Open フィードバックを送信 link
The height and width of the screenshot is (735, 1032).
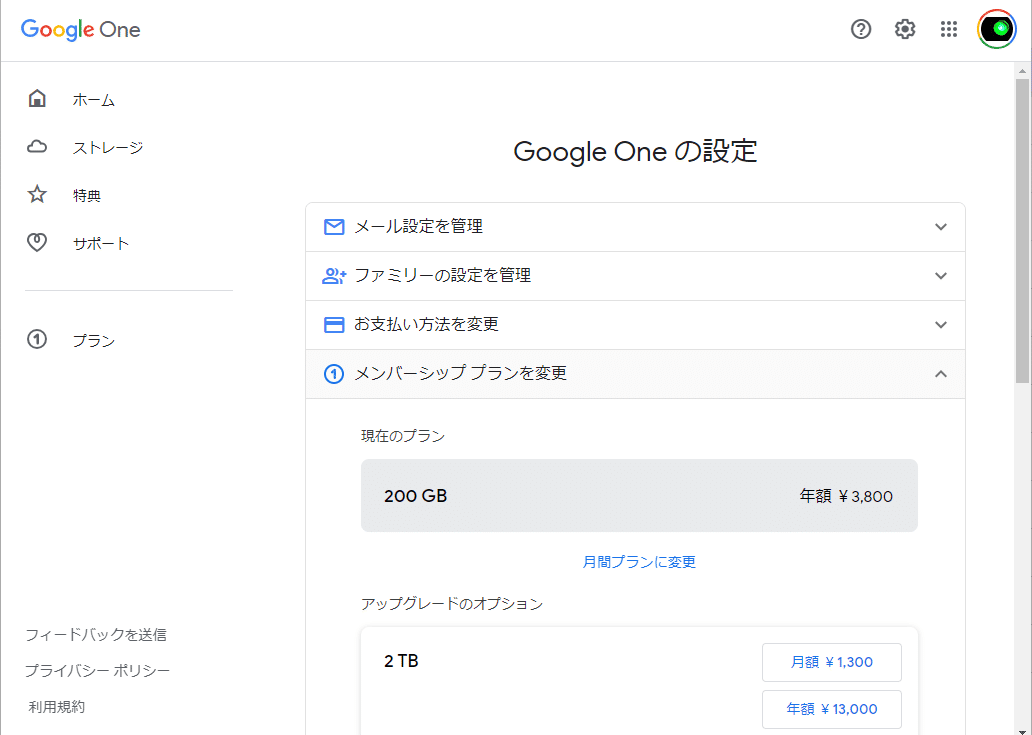pos(96,634)
